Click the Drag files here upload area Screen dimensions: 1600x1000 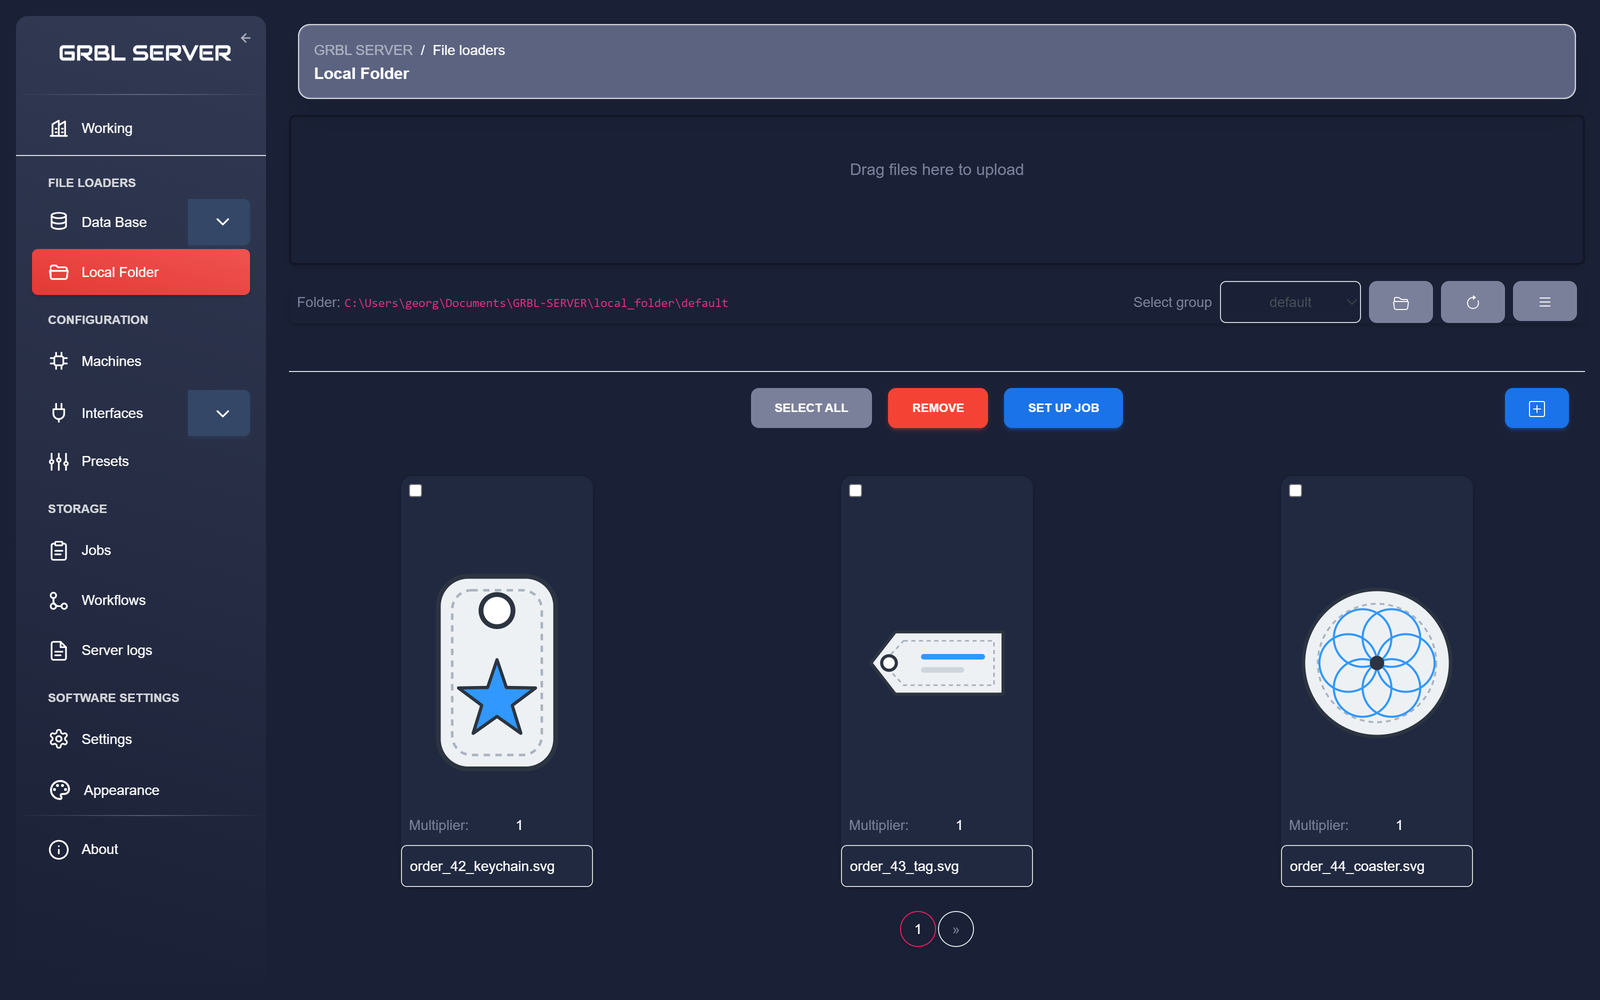pos(937,190)
